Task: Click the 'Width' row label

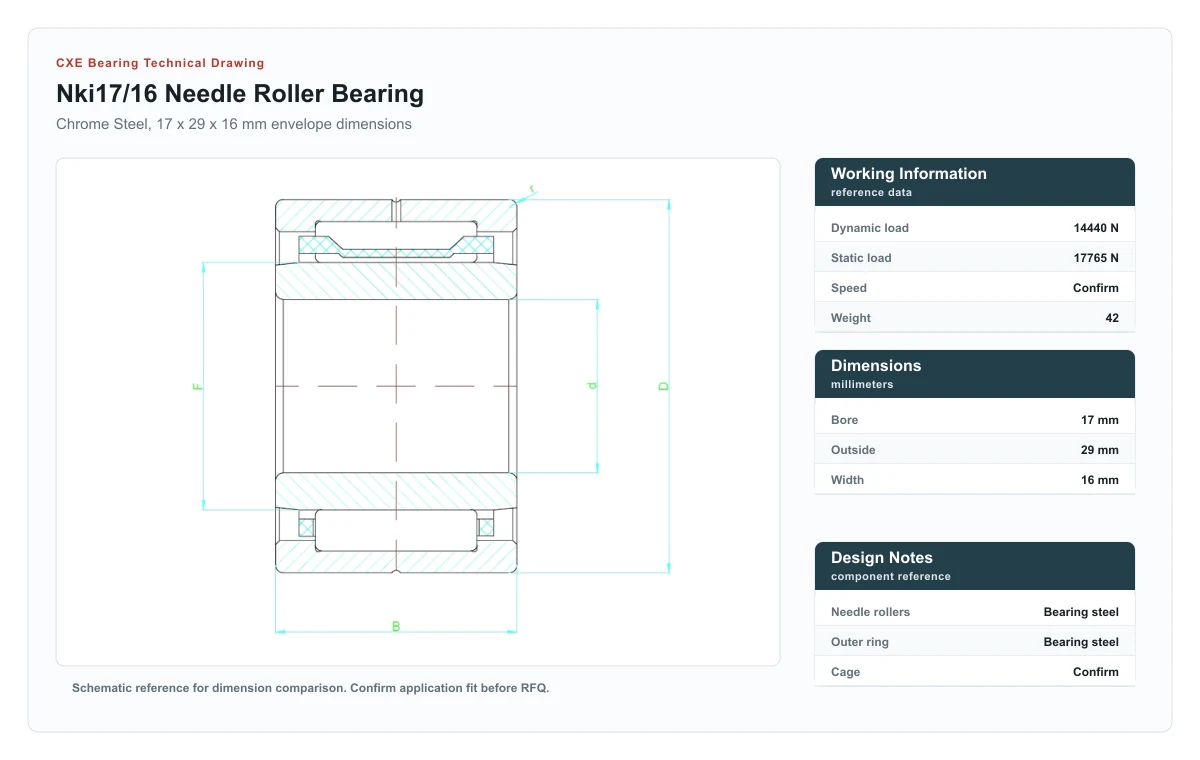Action: click(847, 480)
